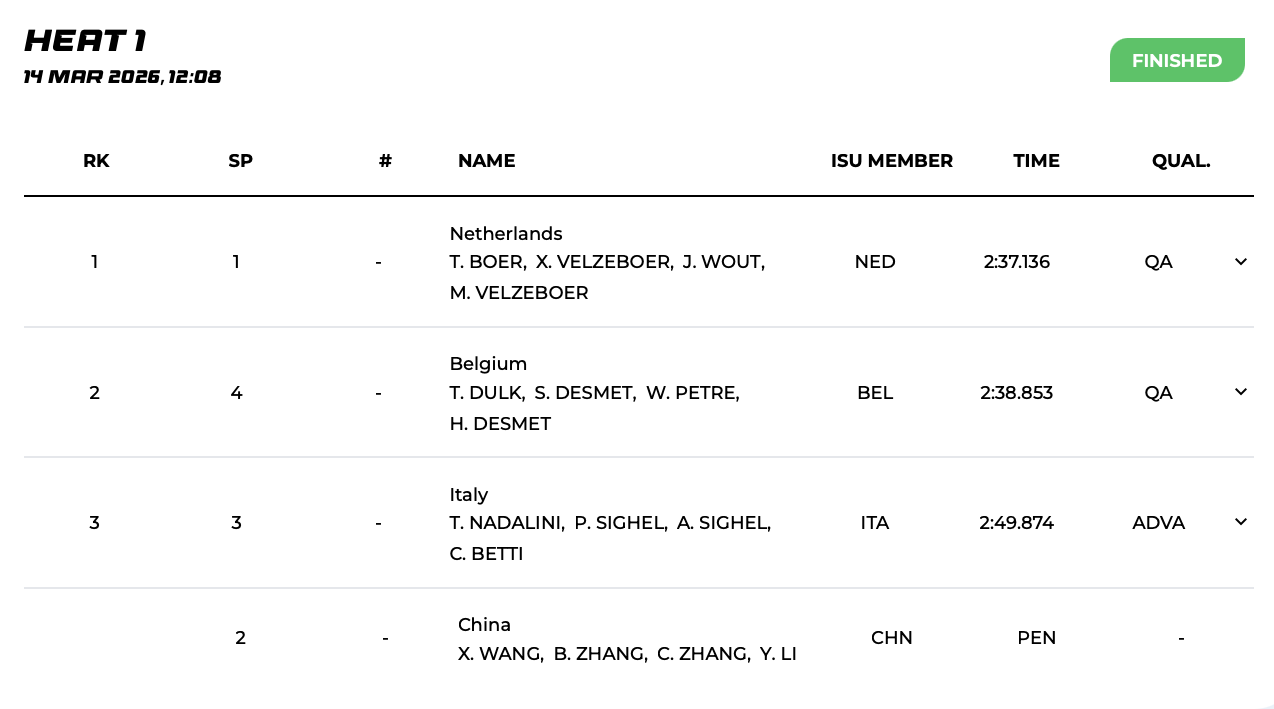This screenshot has height=709, width=1274.
Task: Click the QUAL. column header
Action: [x=1180, y=161]
